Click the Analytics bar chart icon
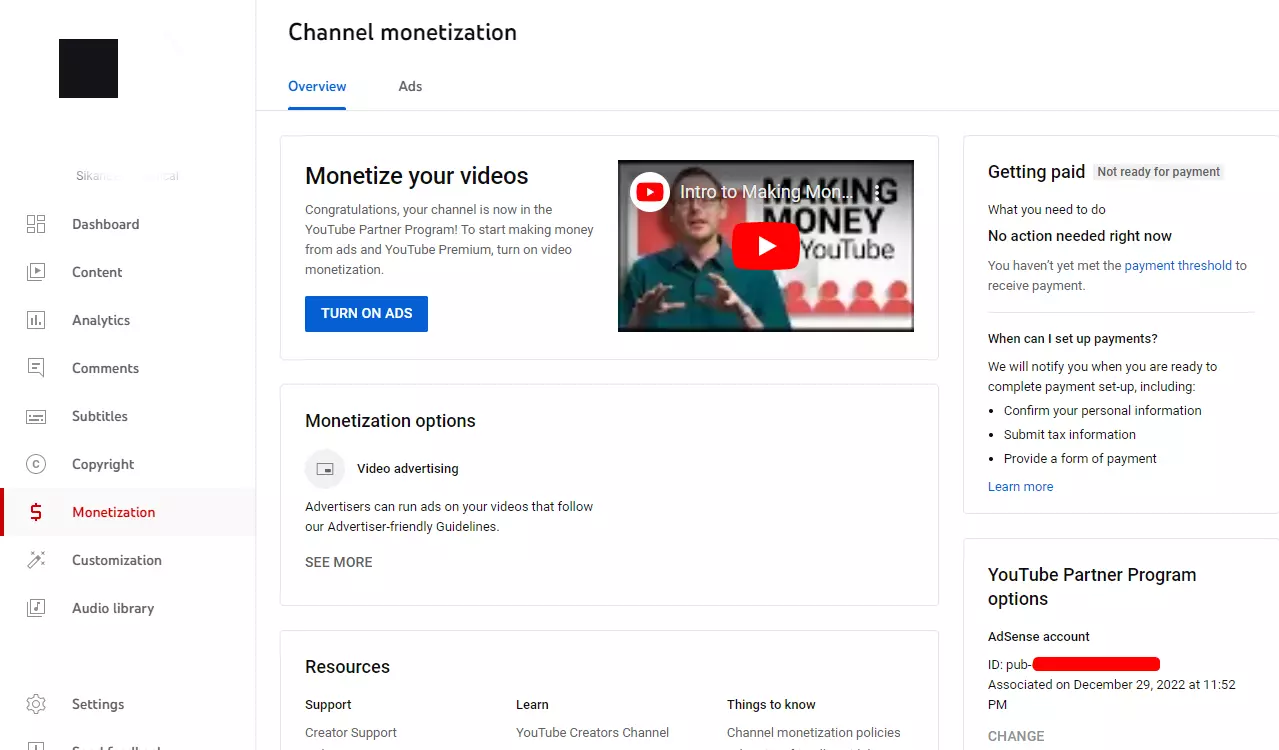The height and width of the screenshot is (750, 1279). (36, 320)
